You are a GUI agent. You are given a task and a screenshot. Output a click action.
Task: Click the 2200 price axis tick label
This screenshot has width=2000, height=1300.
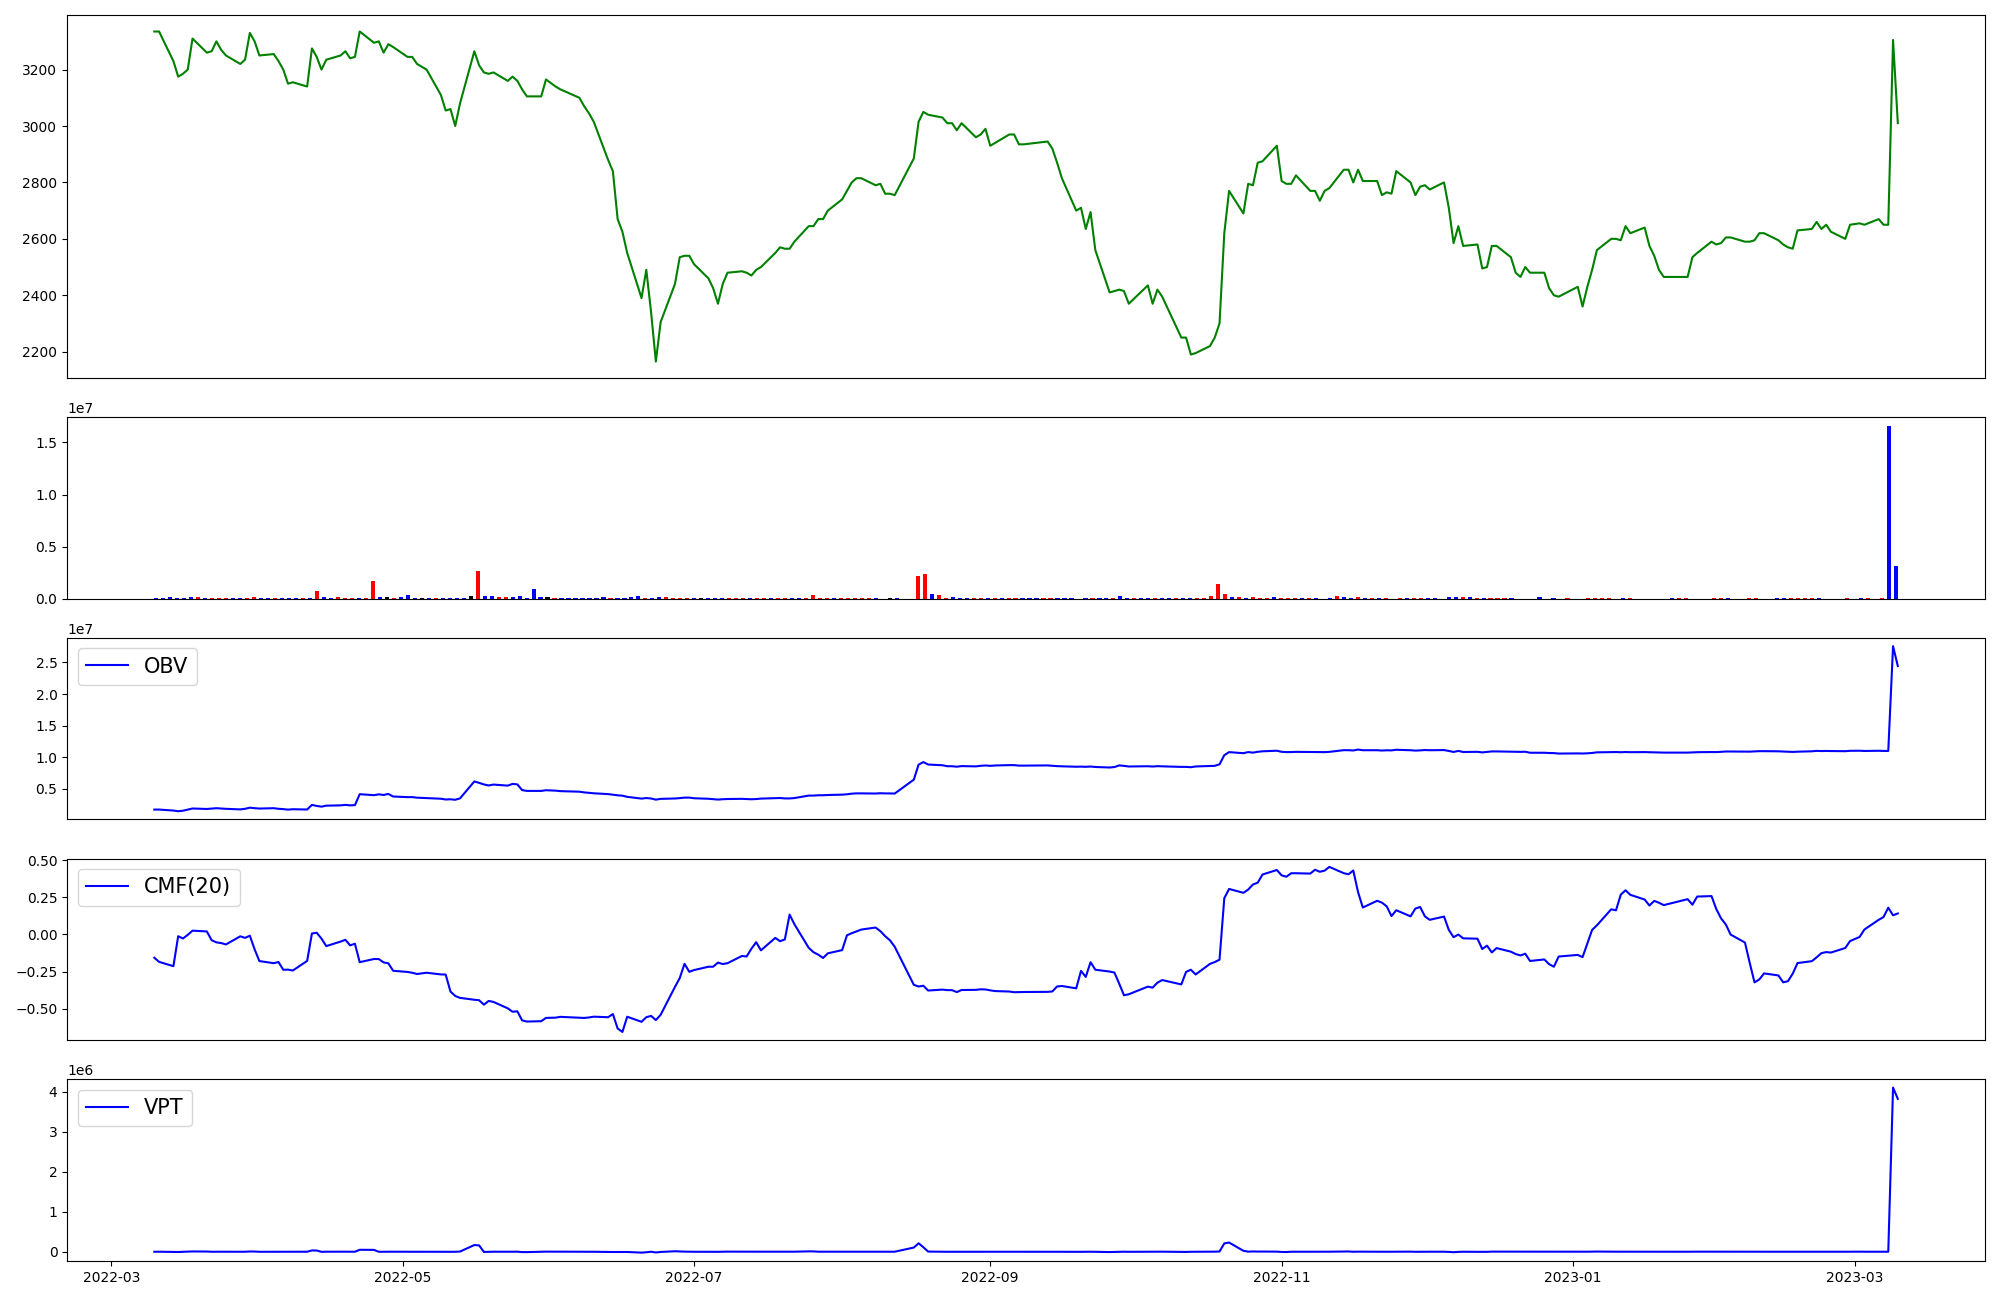39,352
